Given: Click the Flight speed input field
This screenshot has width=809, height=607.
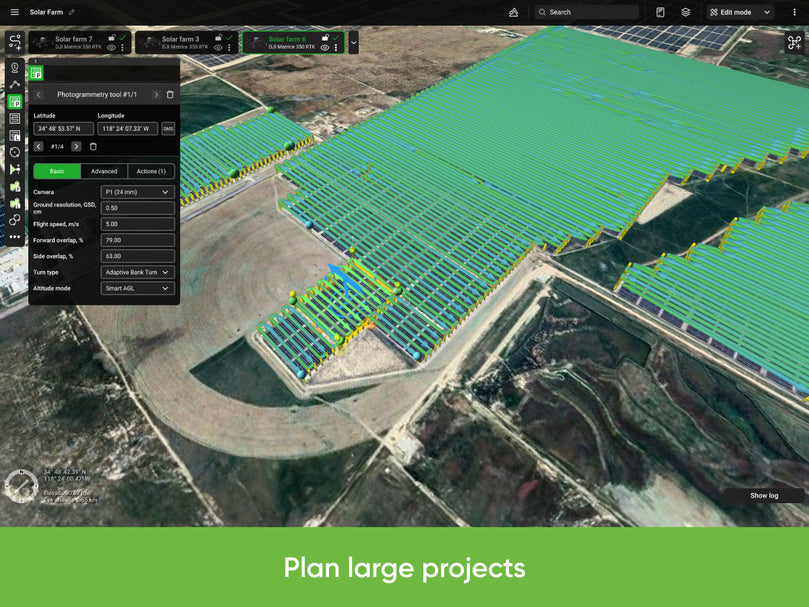Looking at the screenshot, I should [x=138, y=224].
